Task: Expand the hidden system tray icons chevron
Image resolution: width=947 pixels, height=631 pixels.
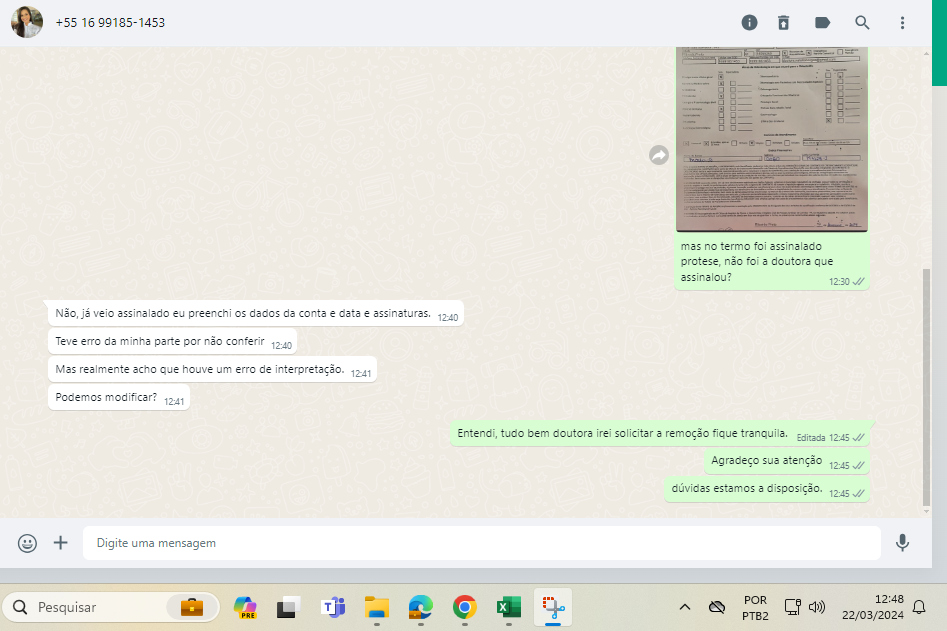Action: [685, 607]
